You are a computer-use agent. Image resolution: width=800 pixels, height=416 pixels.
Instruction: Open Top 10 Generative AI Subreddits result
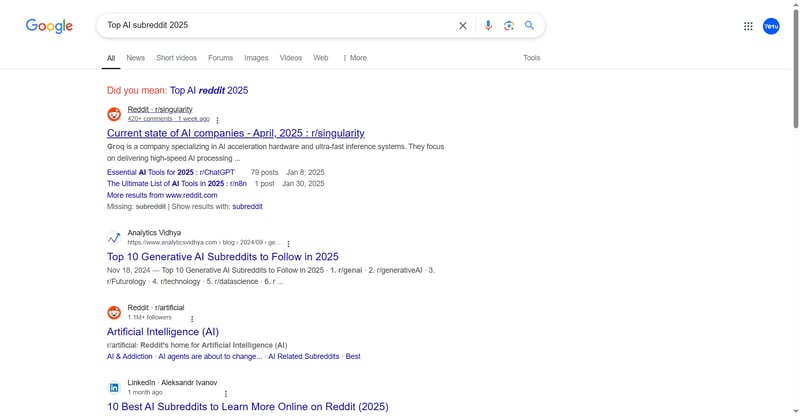pos(223,257)
